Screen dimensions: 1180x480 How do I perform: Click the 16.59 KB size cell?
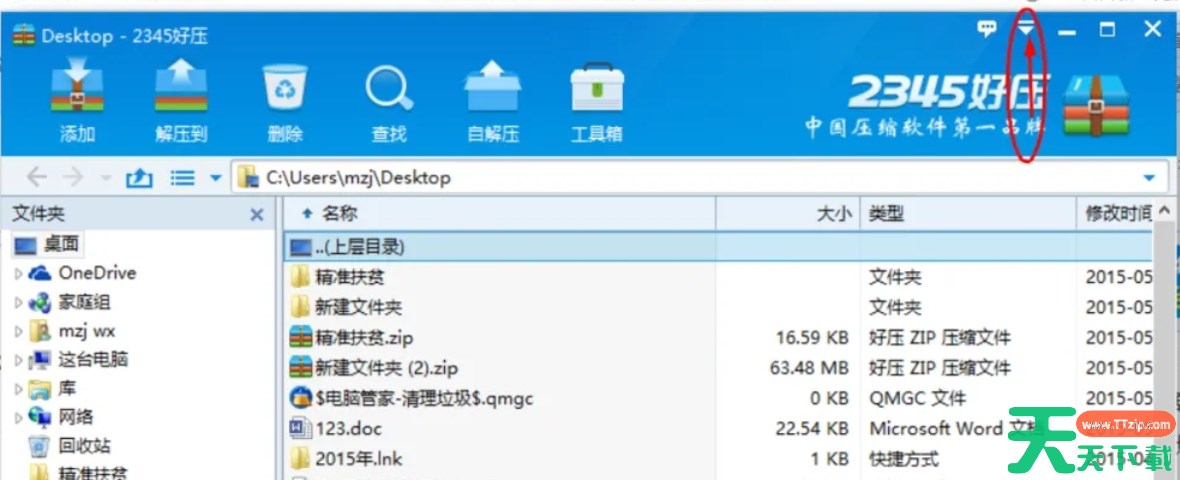813,338
